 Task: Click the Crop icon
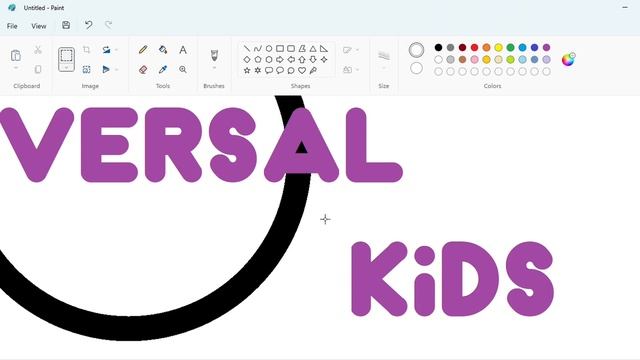point(87,50)
